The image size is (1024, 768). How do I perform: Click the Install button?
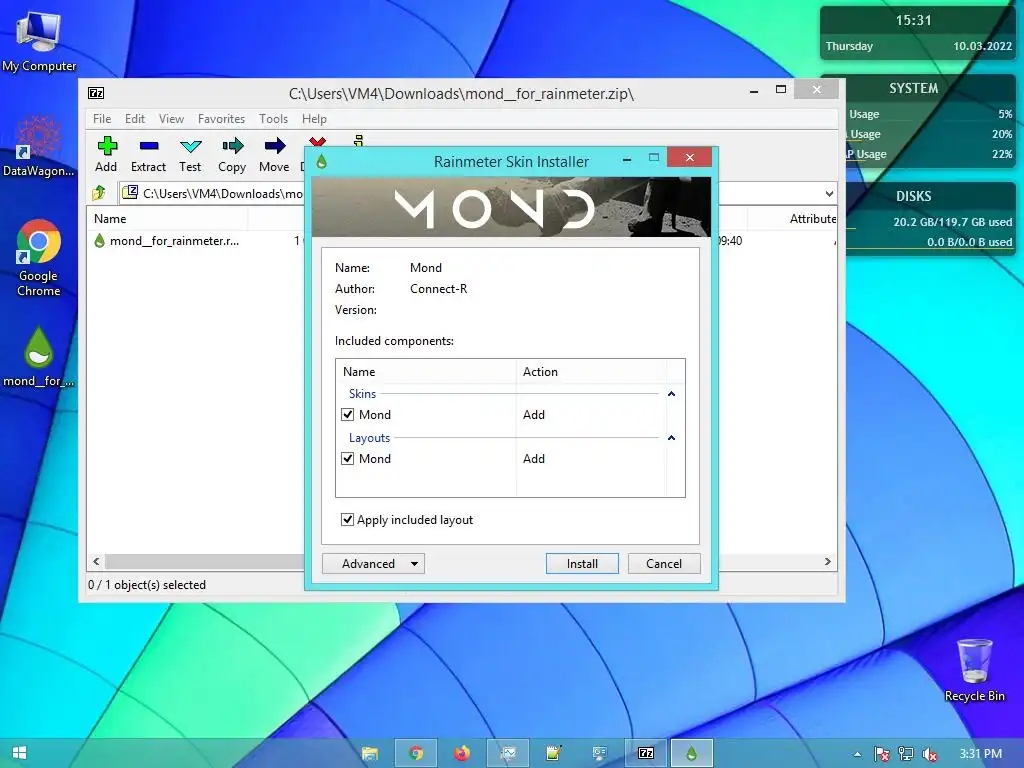point(582,564)
